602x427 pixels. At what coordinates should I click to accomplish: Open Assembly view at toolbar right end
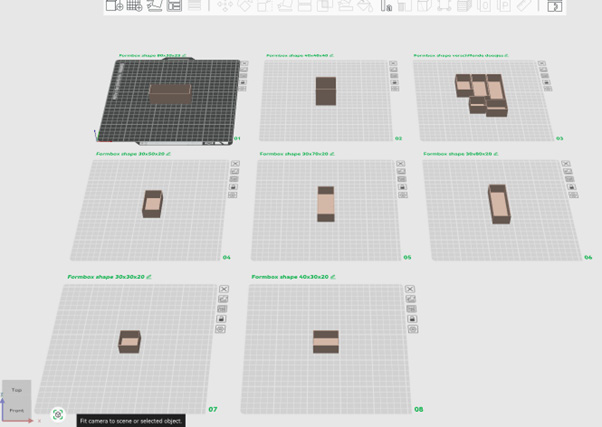pyautogui.click(x=555, y=5)
